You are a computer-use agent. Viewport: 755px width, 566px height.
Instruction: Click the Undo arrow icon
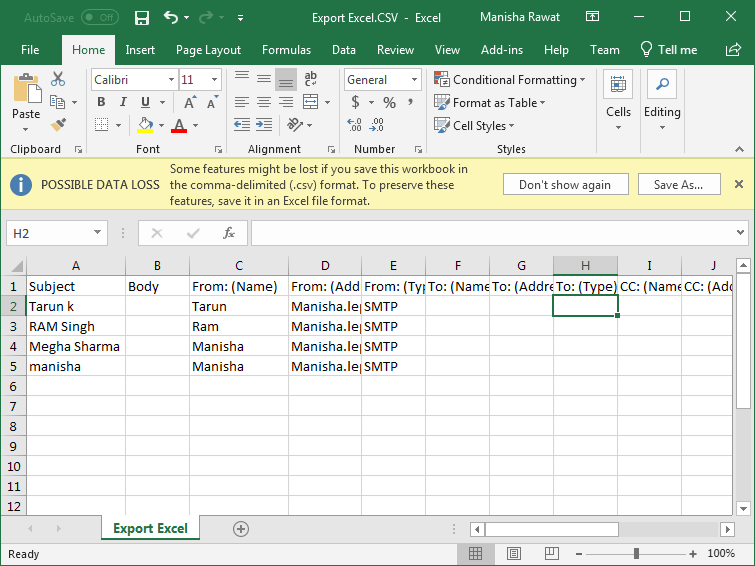coord(170,18)
